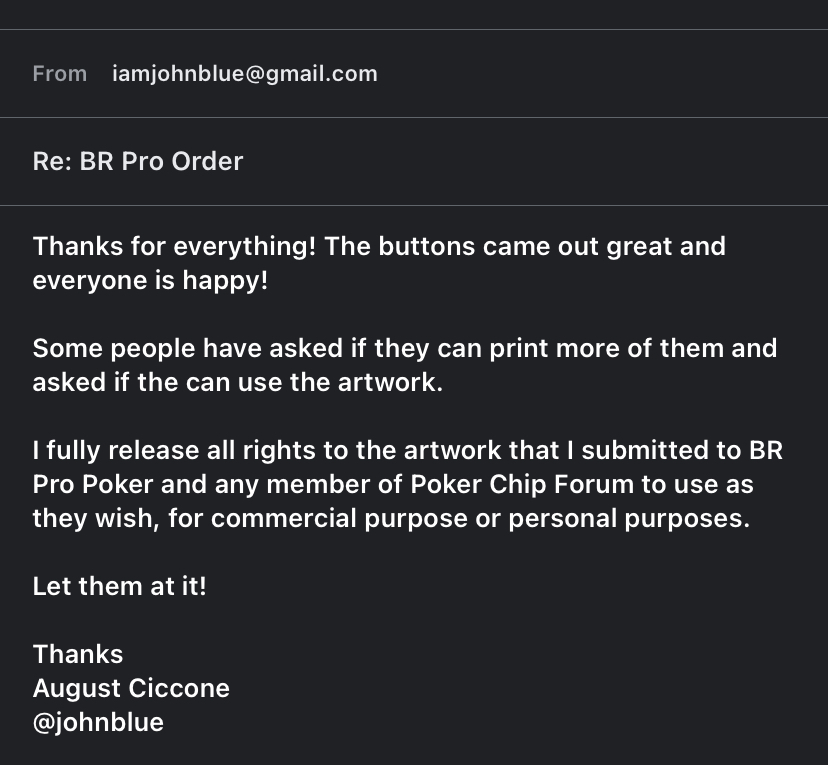Click the From label
Image resolution: width=828 pixels, height=765 pixels.
point(60,74)
